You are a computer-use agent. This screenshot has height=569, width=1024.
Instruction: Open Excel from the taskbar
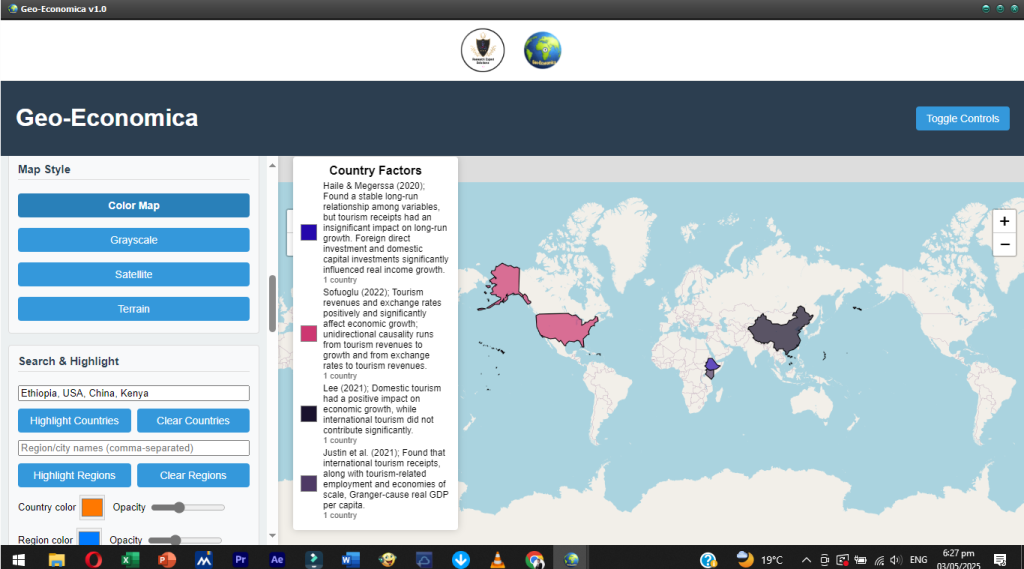pyautogui.click(x=130, y=559)
